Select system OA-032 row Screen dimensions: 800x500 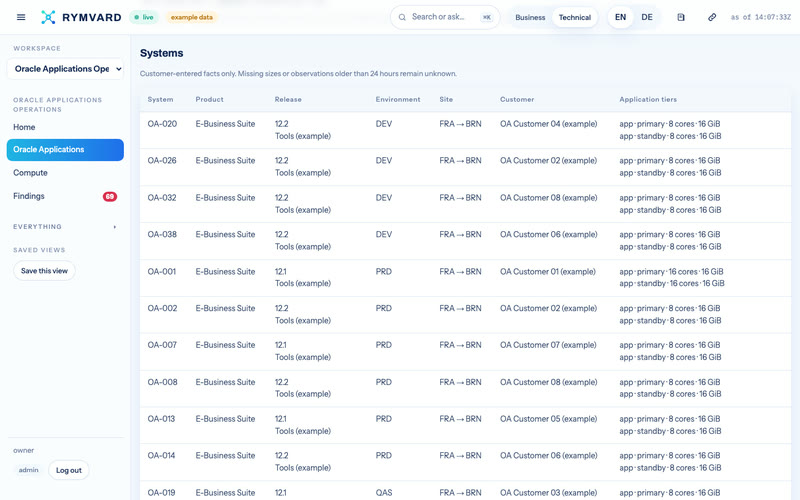tap(465, 204)
